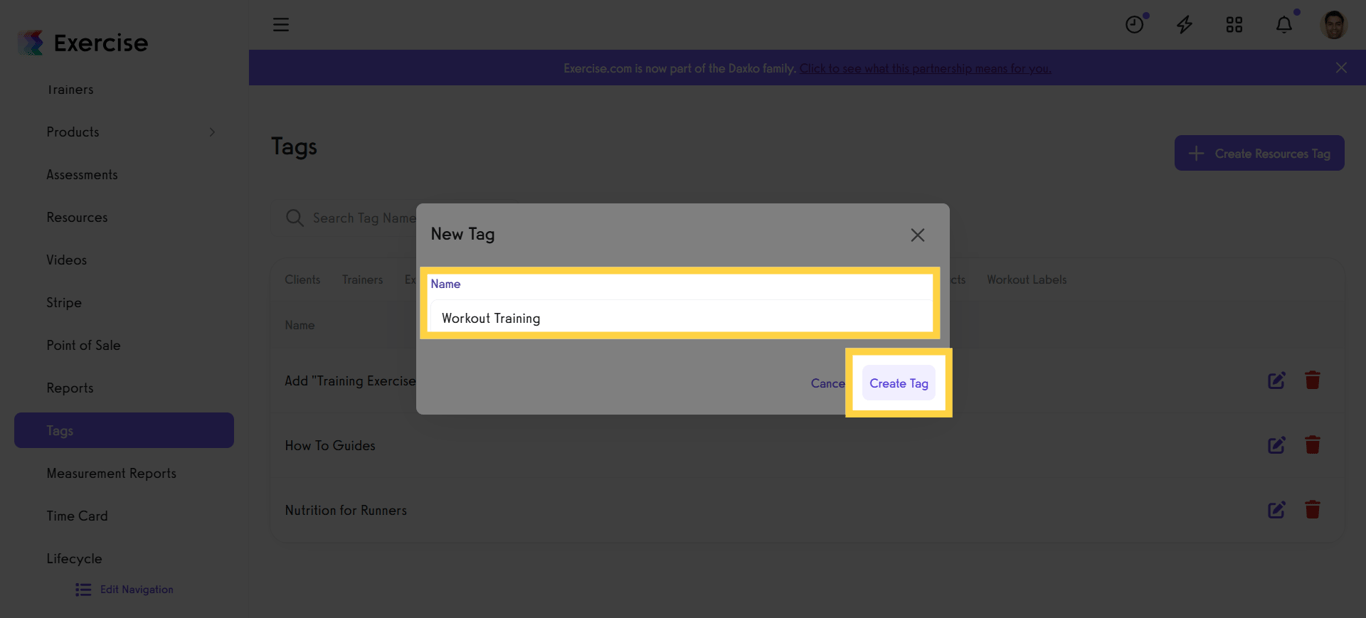Viewport: 1366px width, 618px height.
Task: Click the Create Tag button
Action: tap(898, 382)
